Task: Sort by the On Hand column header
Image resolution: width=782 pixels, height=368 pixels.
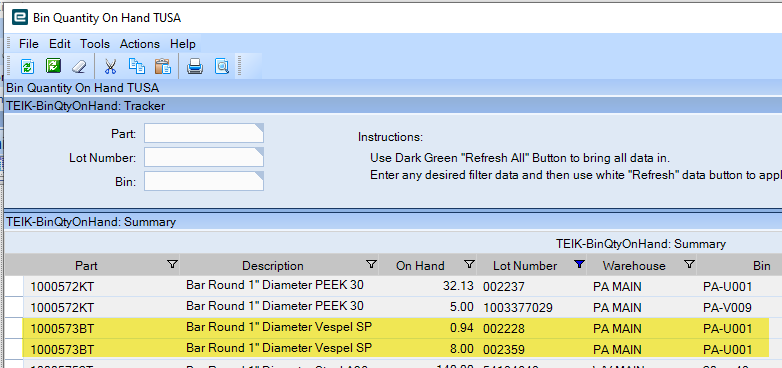Action: tap(420, 266)
